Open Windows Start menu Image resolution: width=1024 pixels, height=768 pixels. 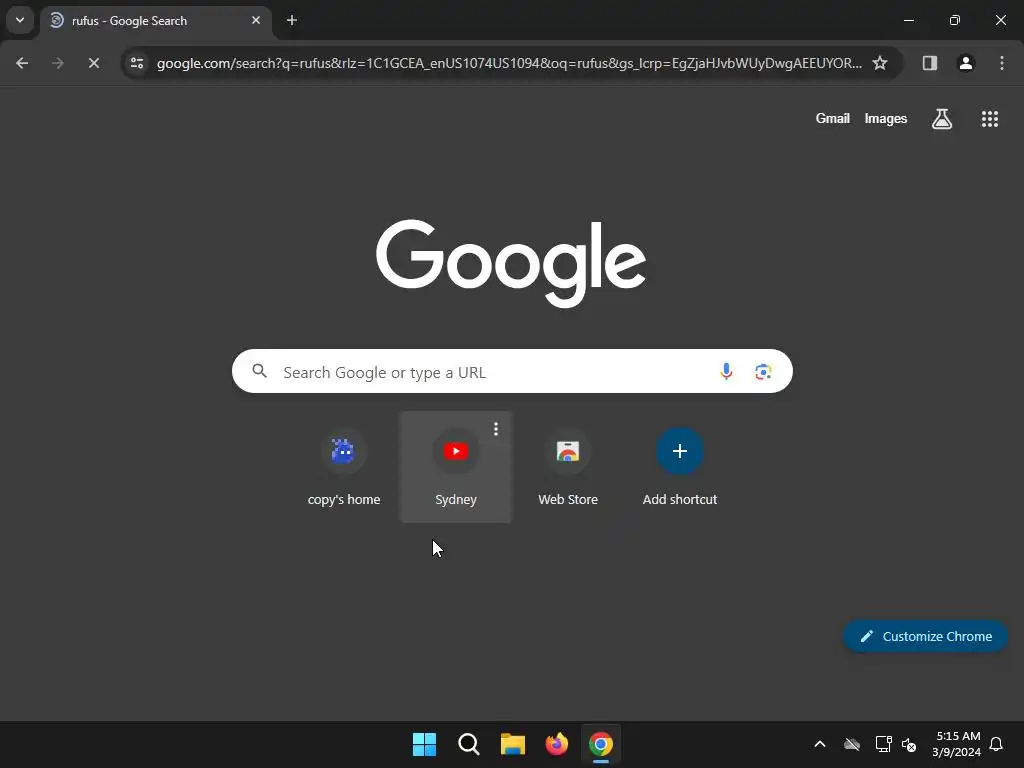tap(424, 744)
